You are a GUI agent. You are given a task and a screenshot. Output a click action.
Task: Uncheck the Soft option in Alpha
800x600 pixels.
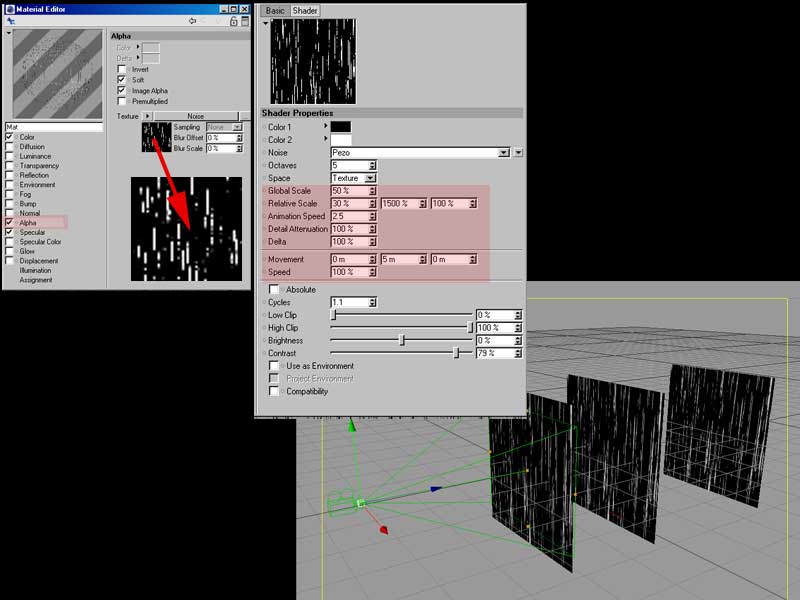[121, 80]
